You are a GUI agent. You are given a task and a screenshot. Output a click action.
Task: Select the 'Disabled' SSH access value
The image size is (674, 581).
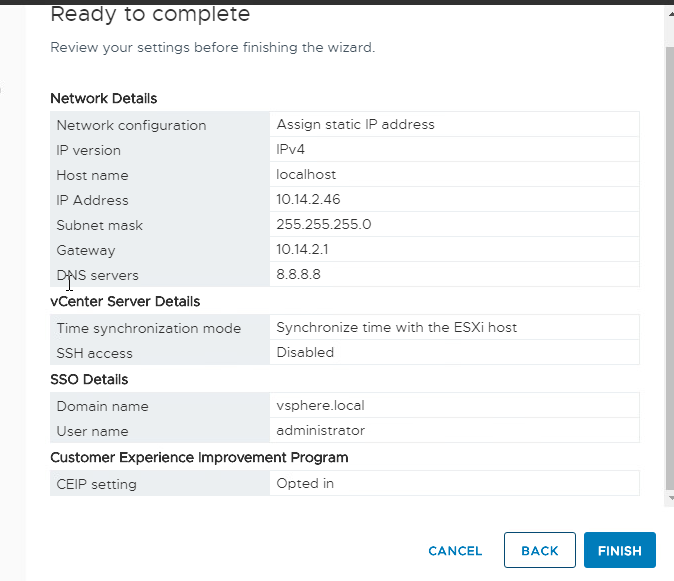pos(305,352)
